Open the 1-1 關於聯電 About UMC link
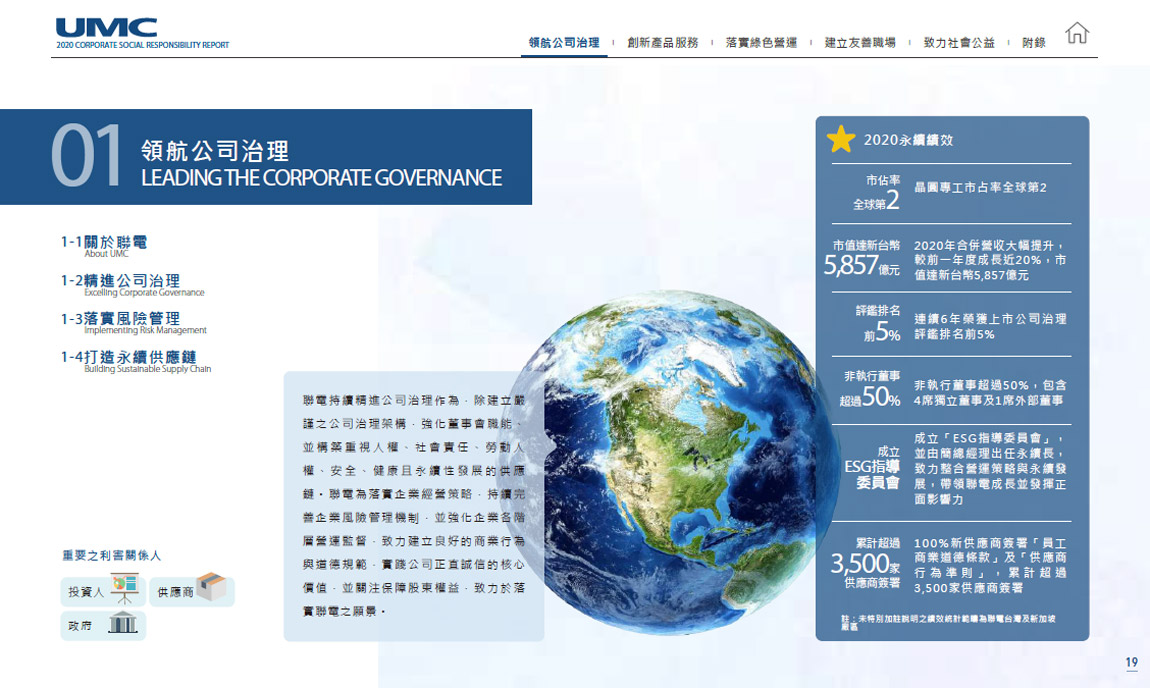This screenshot has height=688, width=1150. coord(104,243)
